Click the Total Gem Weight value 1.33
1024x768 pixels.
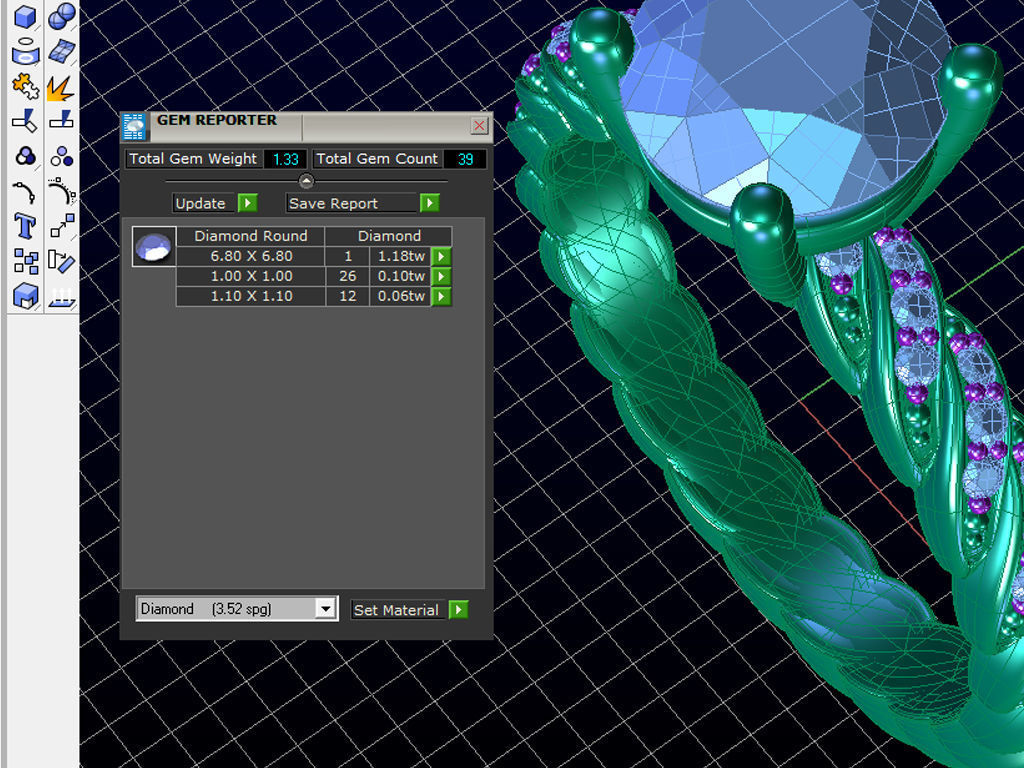point(285,159)
